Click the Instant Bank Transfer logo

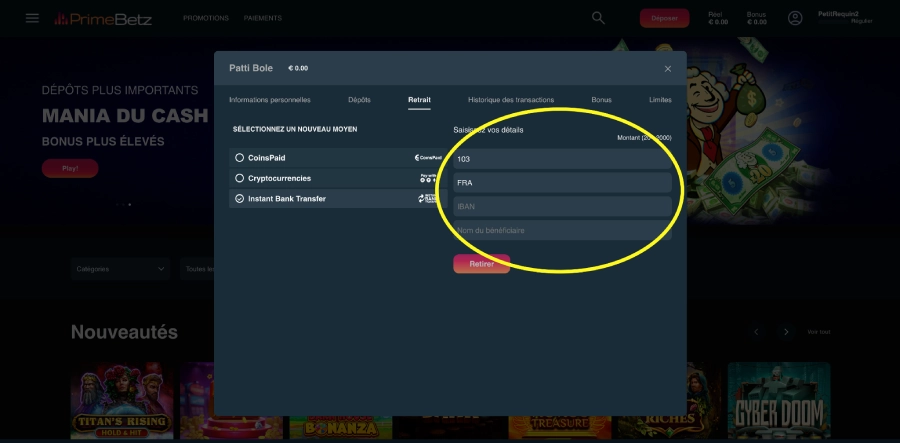coord(429,199)
